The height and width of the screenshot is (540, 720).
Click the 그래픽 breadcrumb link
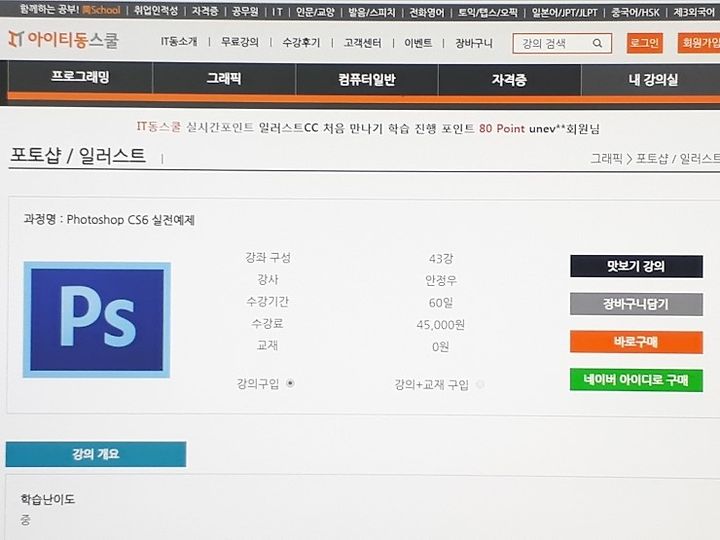pos(606,159)
